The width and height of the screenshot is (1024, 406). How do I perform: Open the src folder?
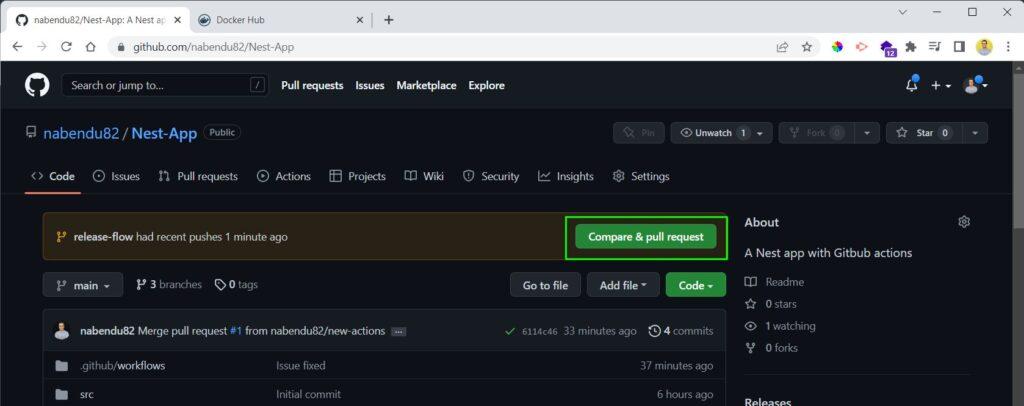[87, 394]
